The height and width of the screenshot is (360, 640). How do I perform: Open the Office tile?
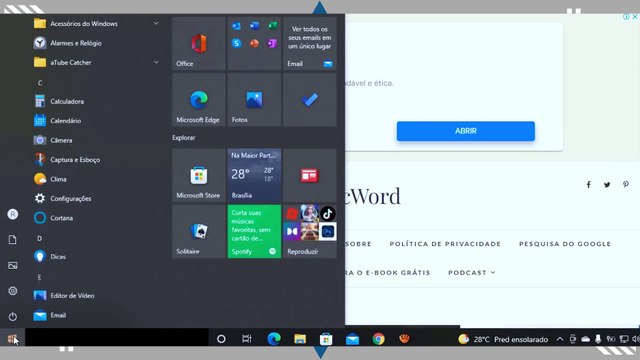click(199, 44)
